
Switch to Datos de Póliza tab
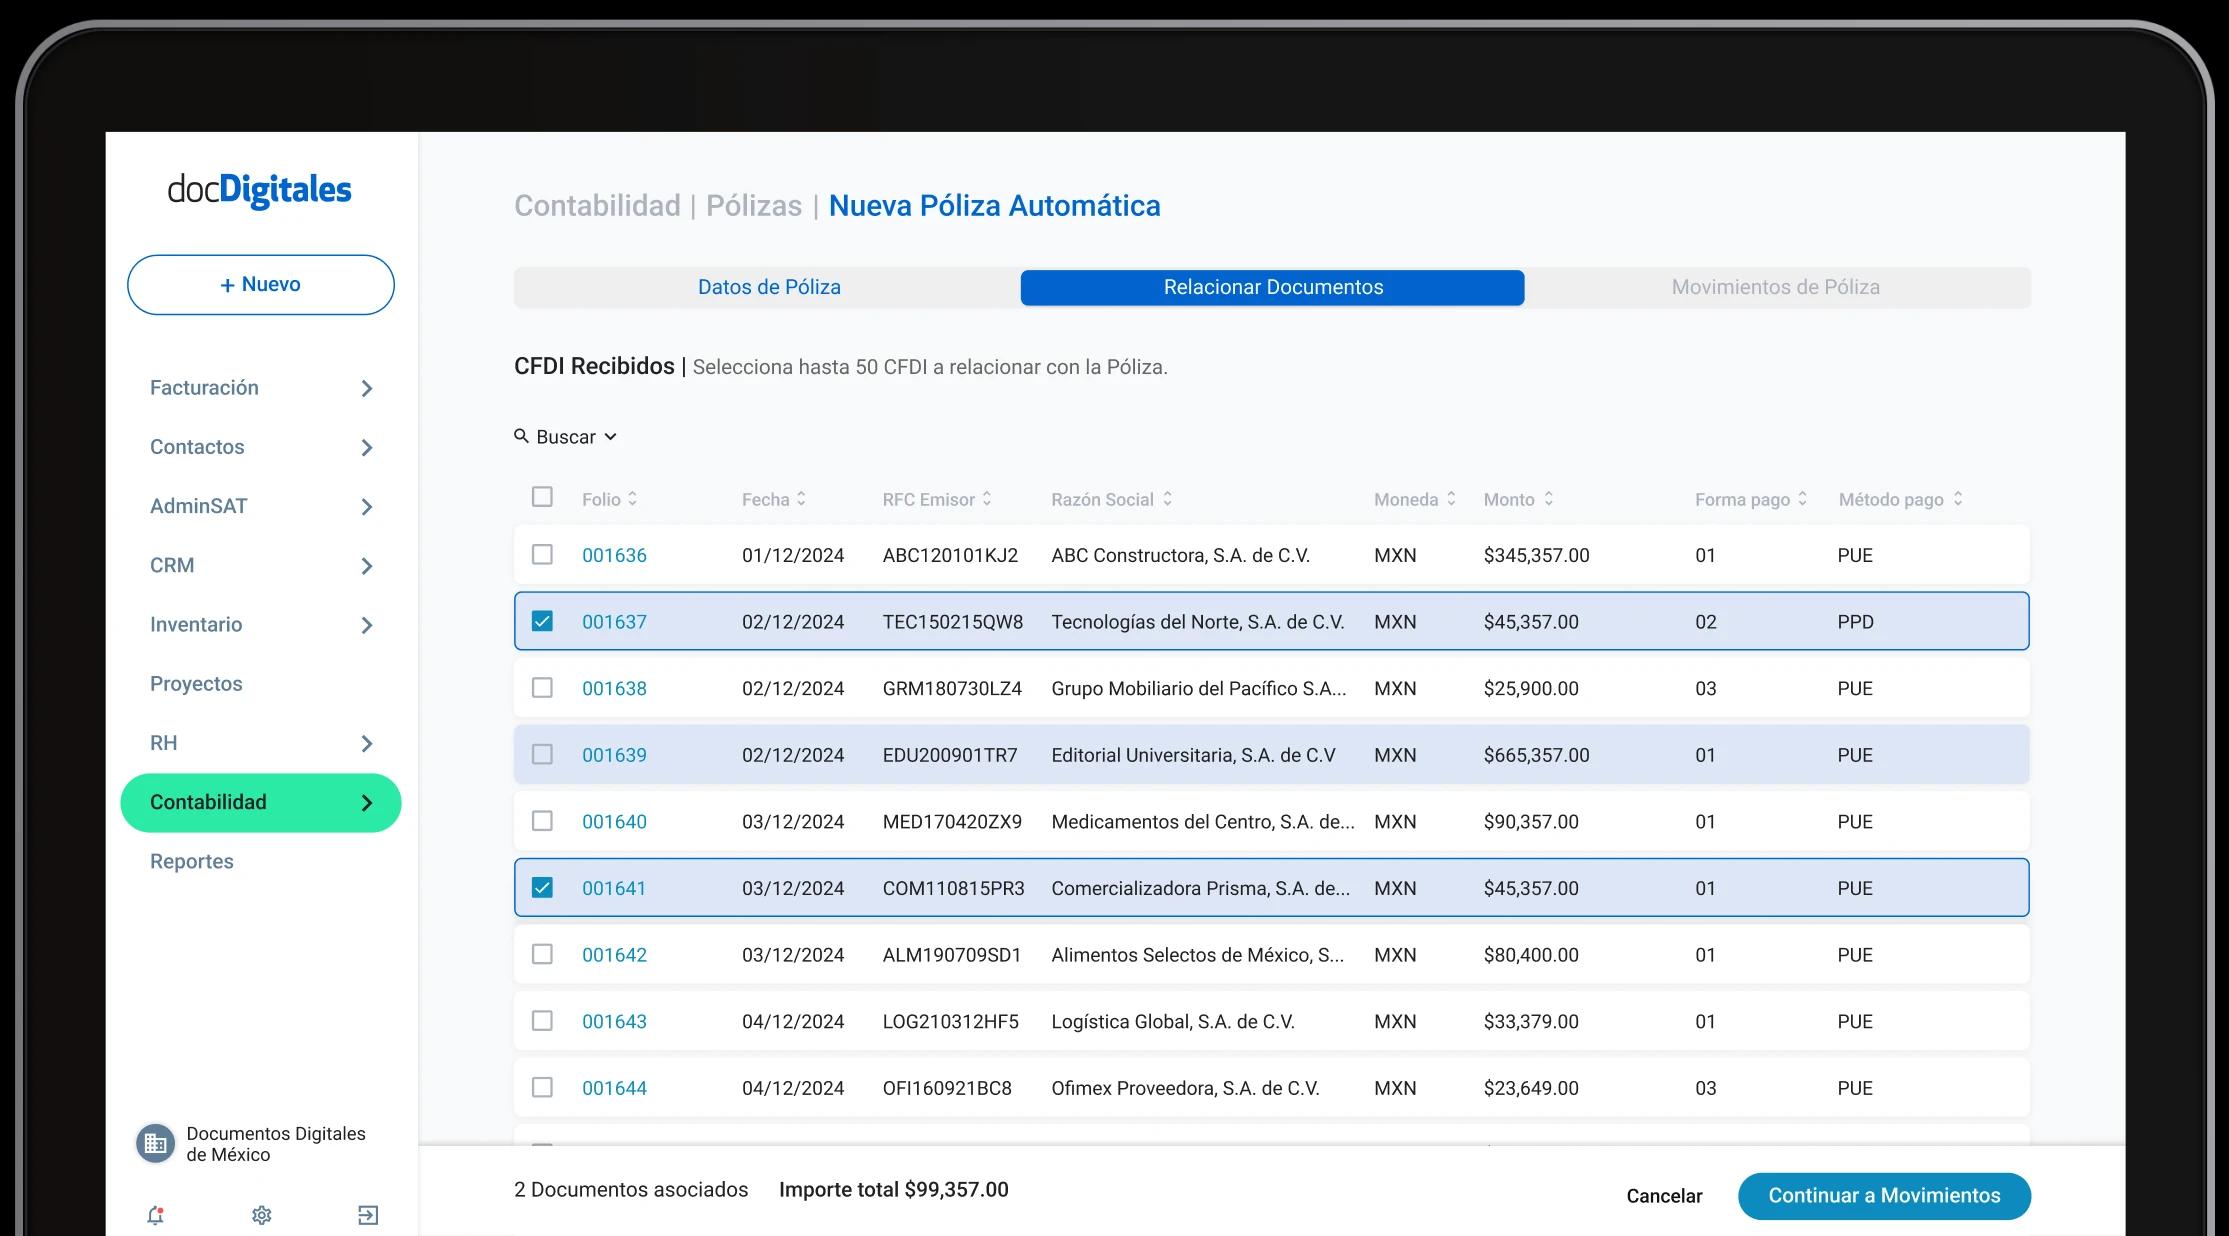768,287
